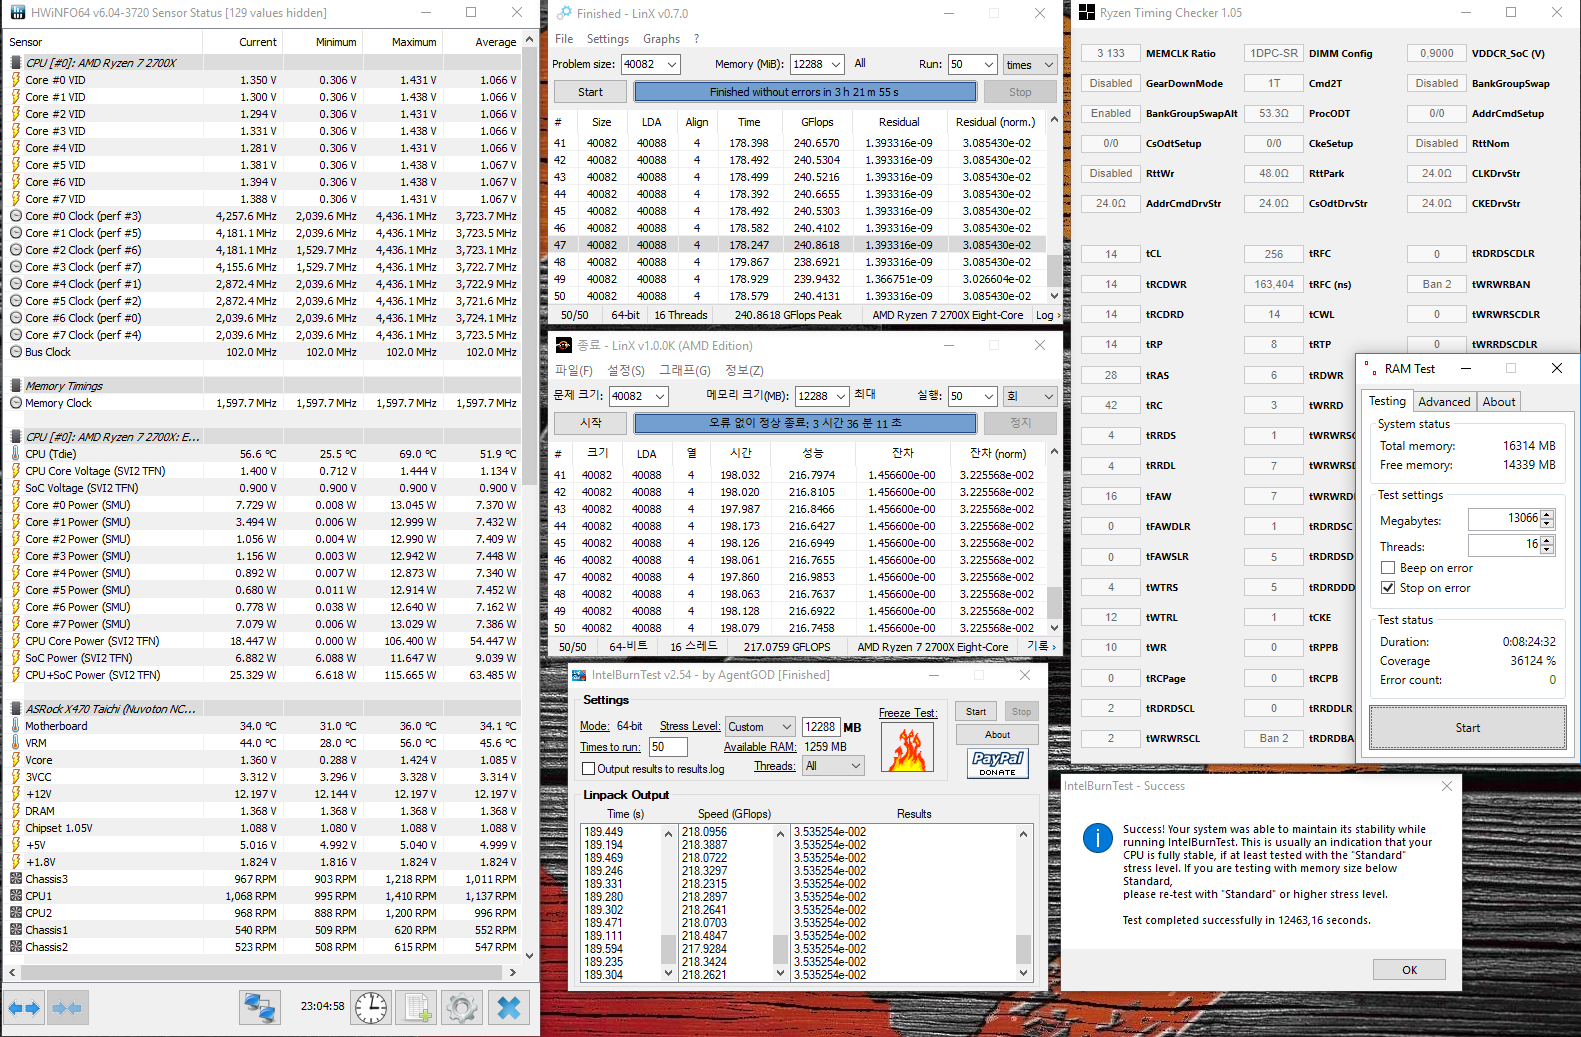This screenshot has height=1037, width=1581.
Task: Open LinX File menu
Action: click(564, 39)
